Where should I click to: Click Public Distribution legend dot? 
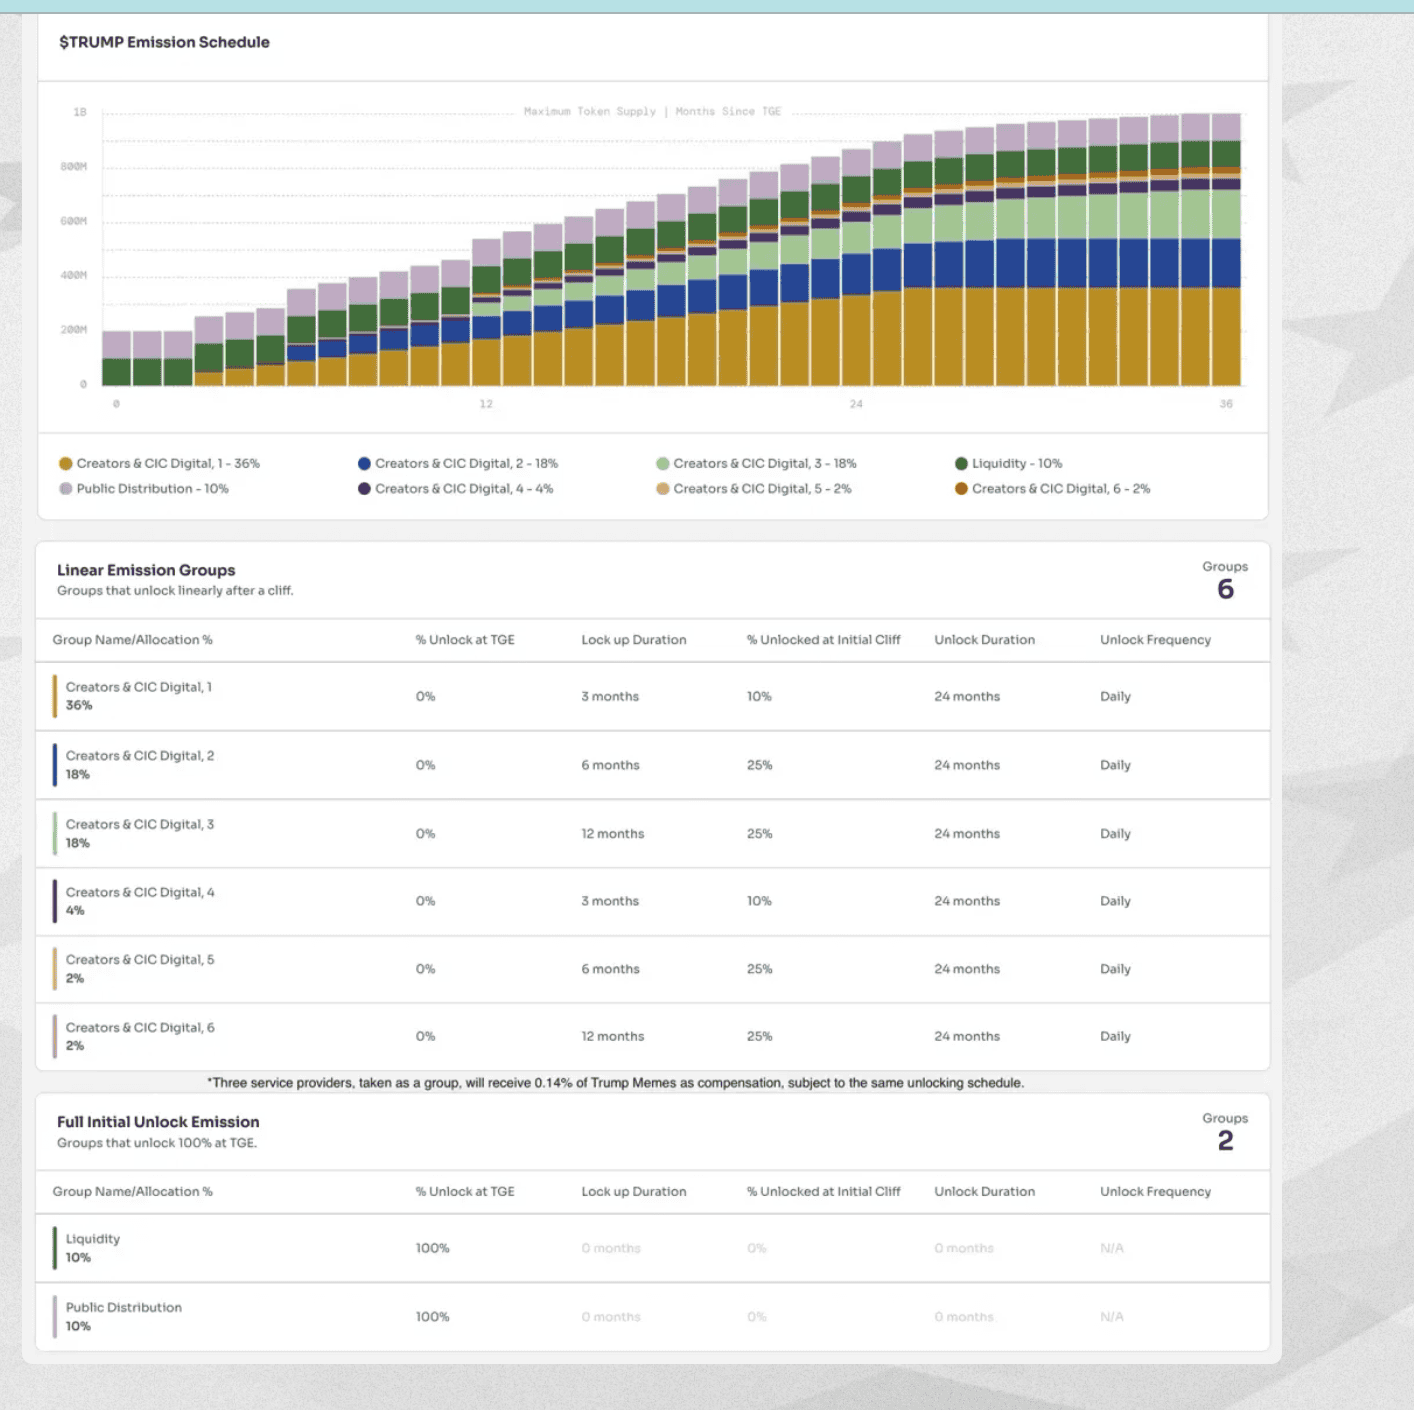(x=66, y=489)
